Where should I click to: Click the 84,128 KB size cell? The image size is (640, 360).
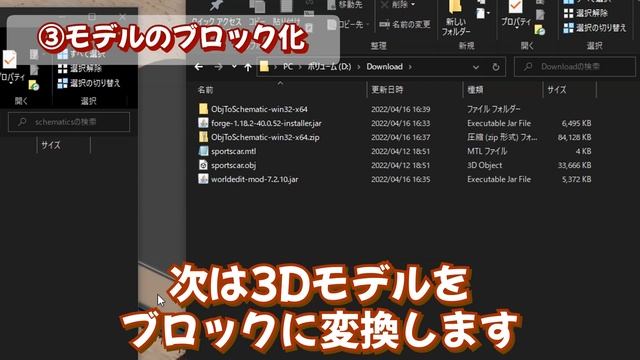[x=575, y=137]
